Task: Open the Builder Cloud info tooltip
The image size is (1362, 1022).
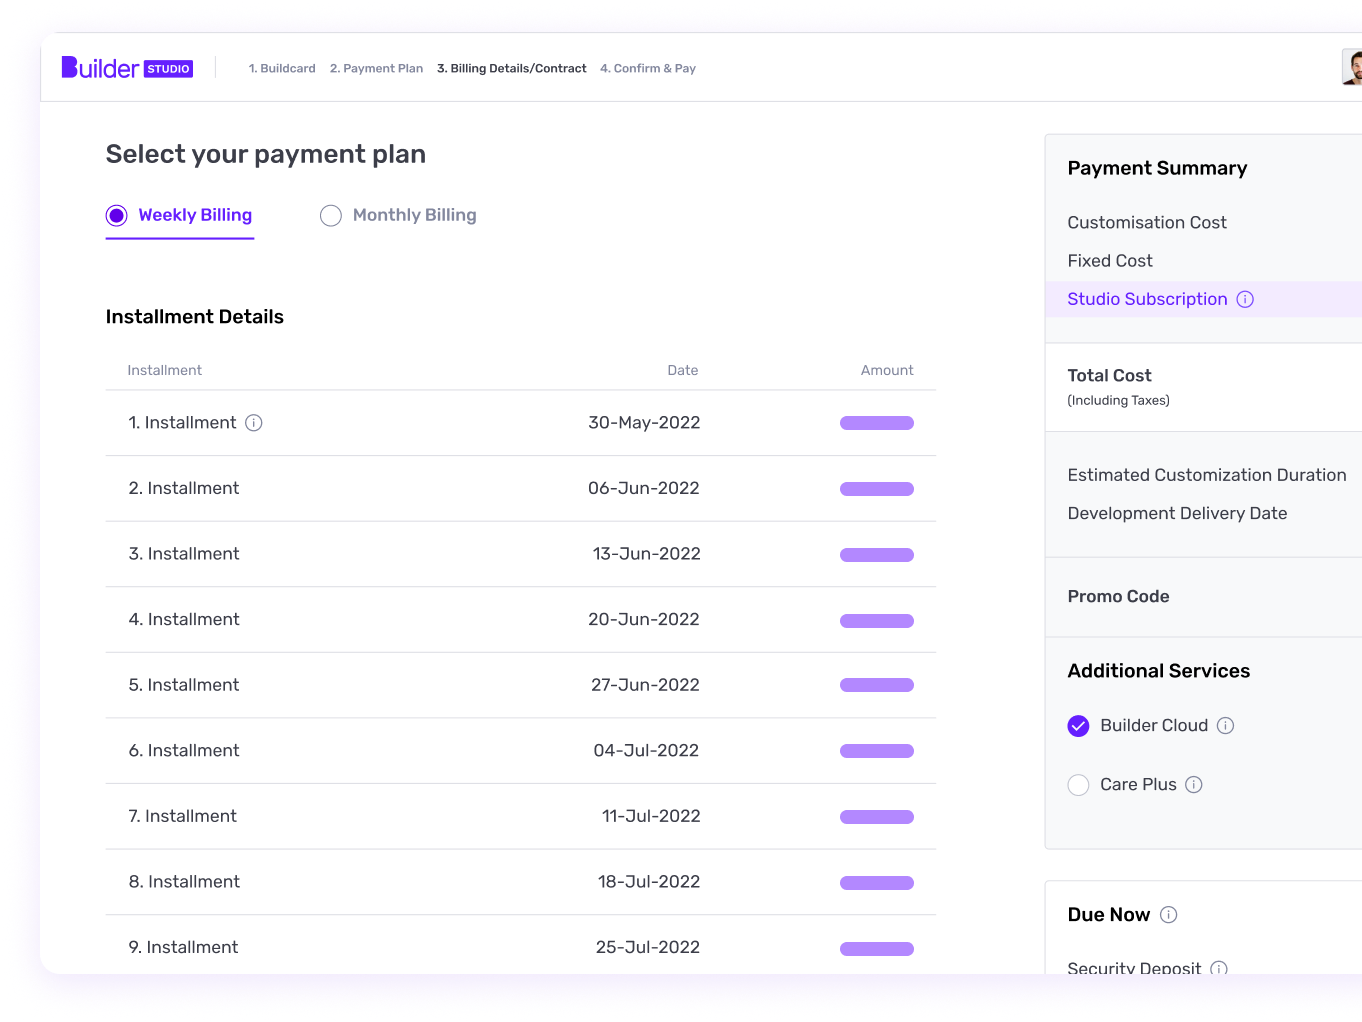Action: click(1226, 725)
